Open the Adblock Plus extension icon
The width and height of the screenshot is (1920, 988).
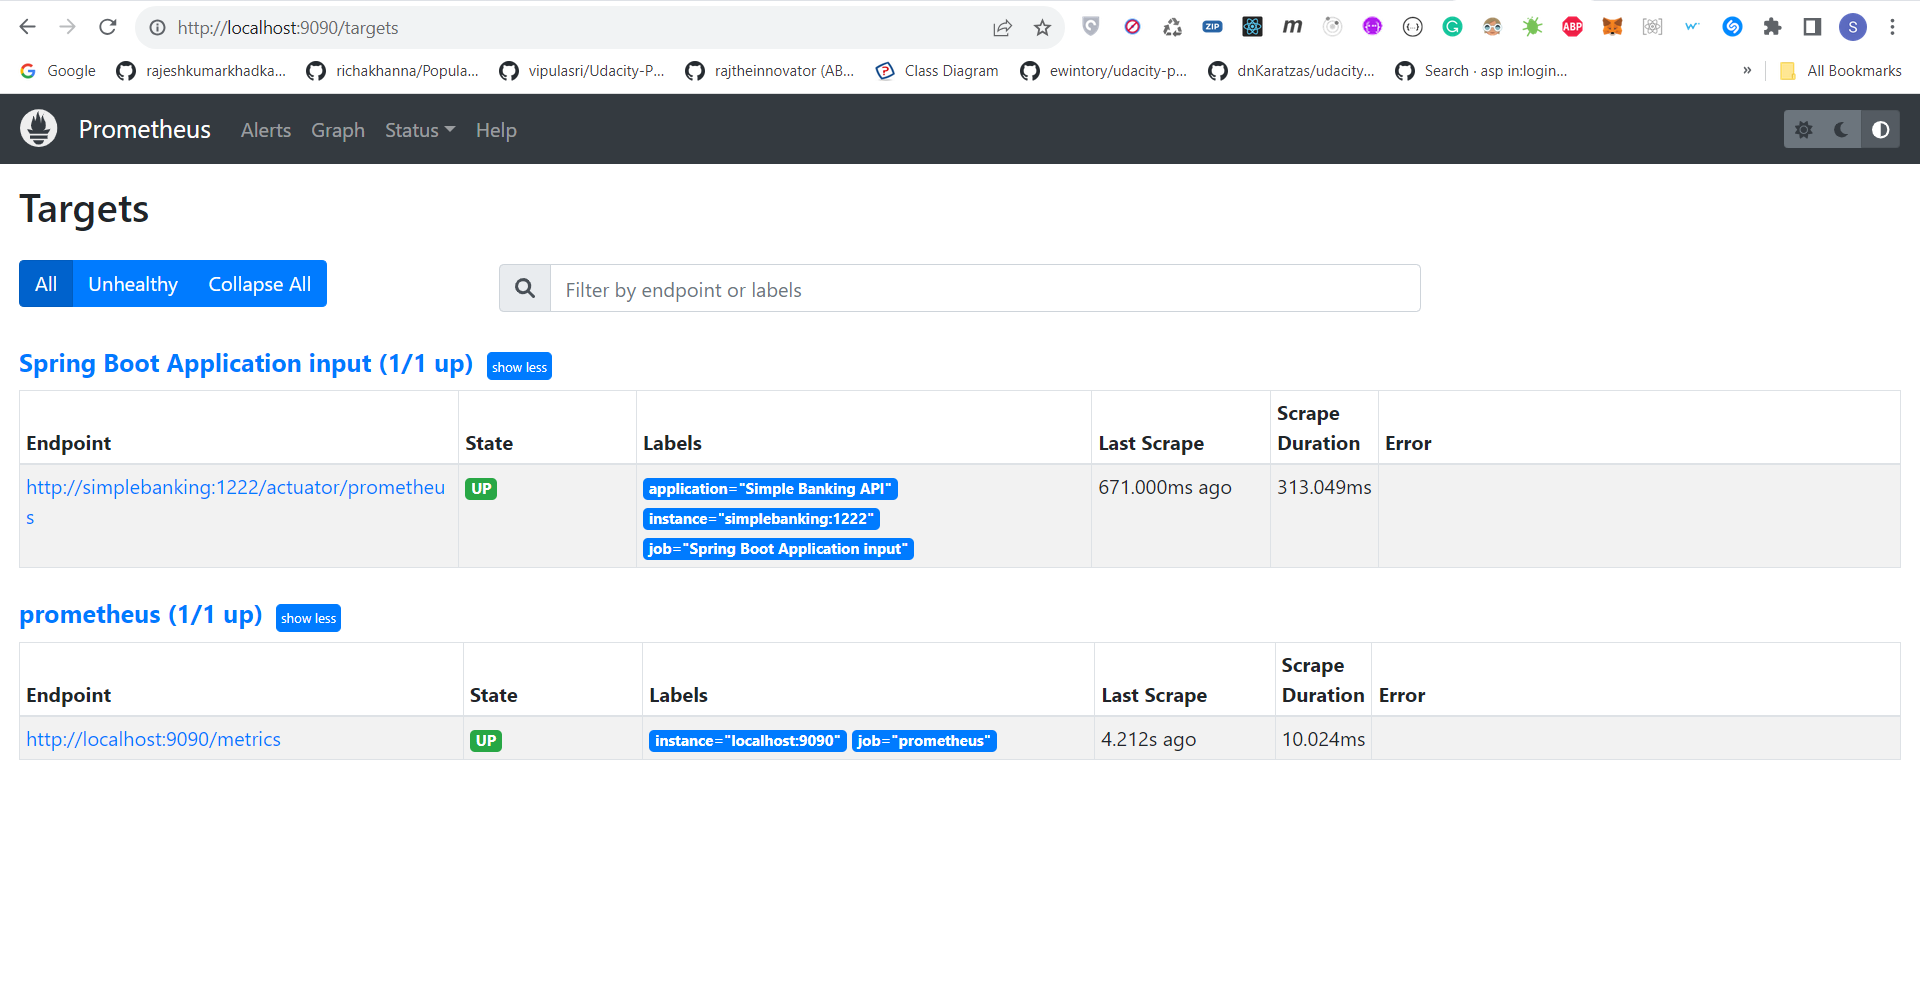pos(1572,27)
